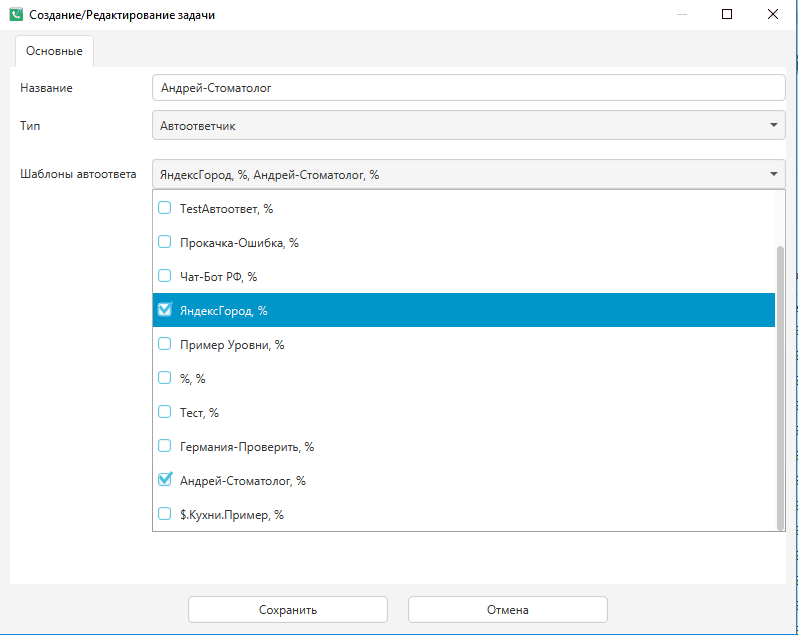Check the Прокачка-Ошибка checkbox
The height and width of the screenshot is (635, 798).
[x=164, y=242]
